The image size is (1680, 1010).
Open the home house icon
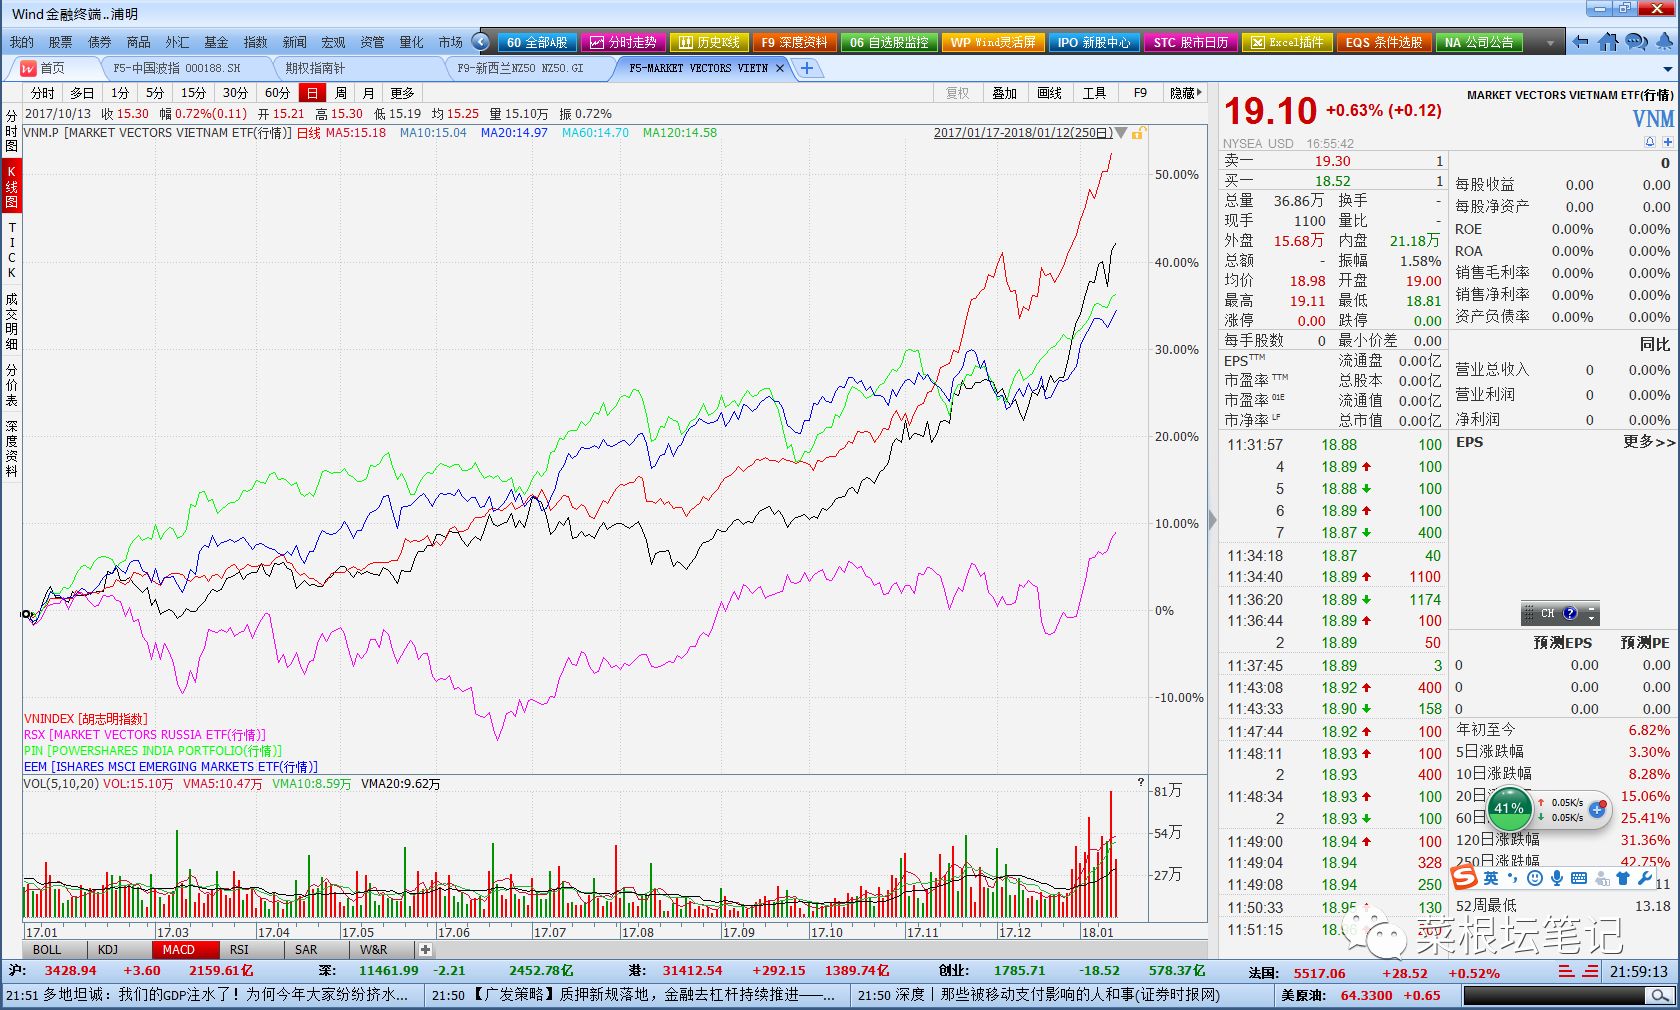click(x=1608, y=42)
